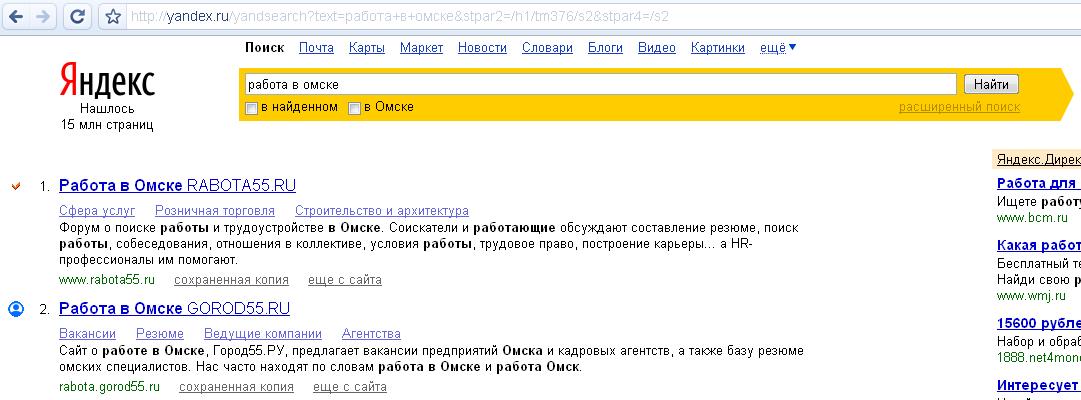Open the Агентства sublink
The height and width of the screenshot is (400, 1081).
point(371,334)
